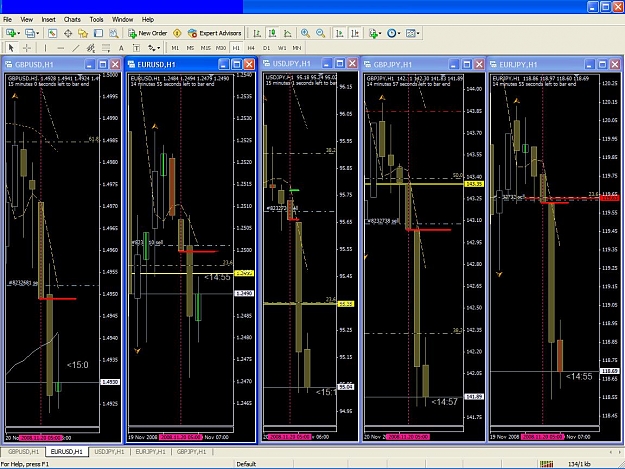Switch to MN timeframe
The width and height of the screenshot is (625, 469).
pos(297,48)
